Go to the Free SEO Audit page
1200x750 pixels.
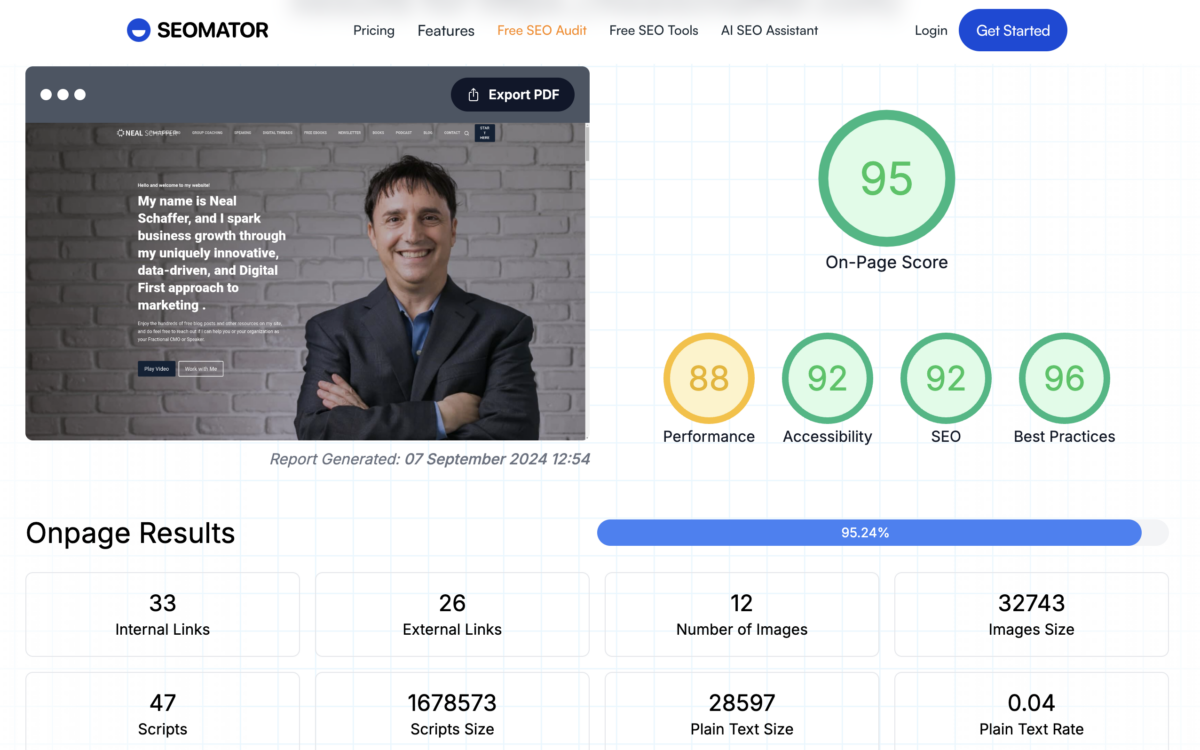coord(542,30)
